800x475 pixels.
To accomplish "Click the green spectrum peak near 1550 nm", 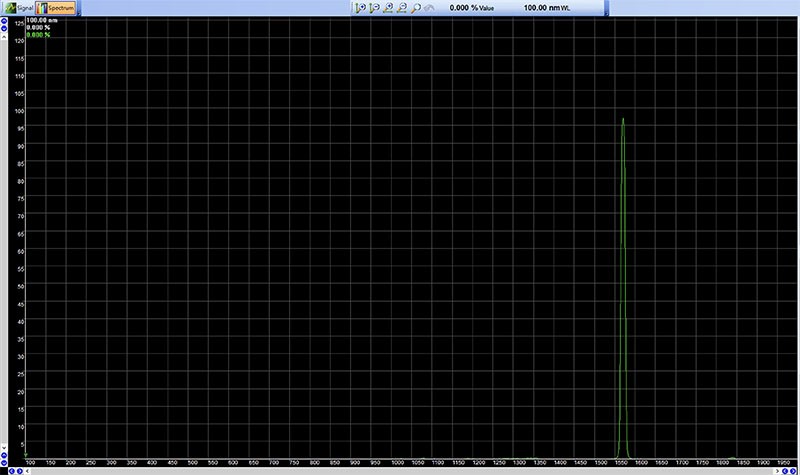I will pos(623,130).
